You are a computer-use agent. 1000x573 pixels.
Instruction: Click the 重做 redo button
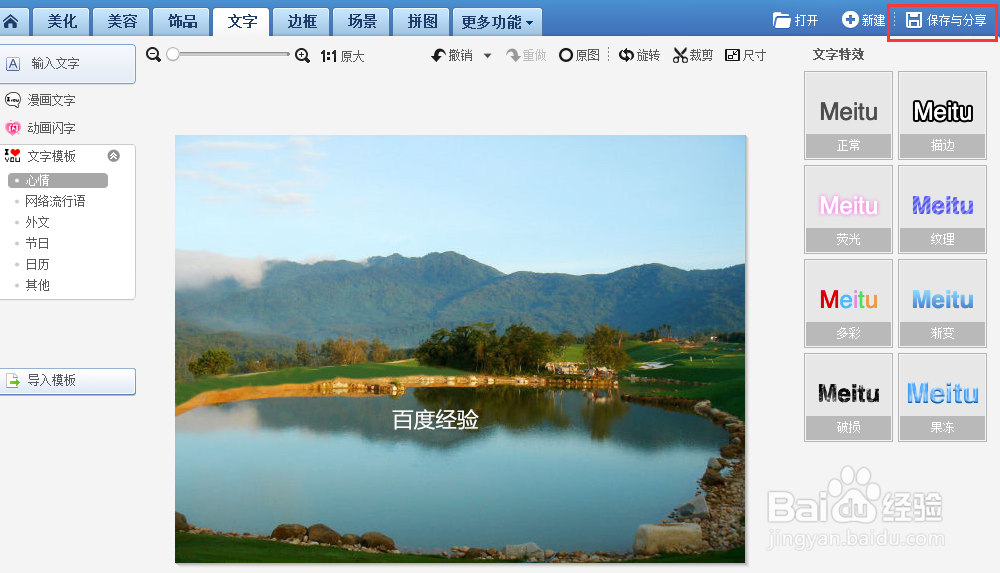click(x=526, y=56)
